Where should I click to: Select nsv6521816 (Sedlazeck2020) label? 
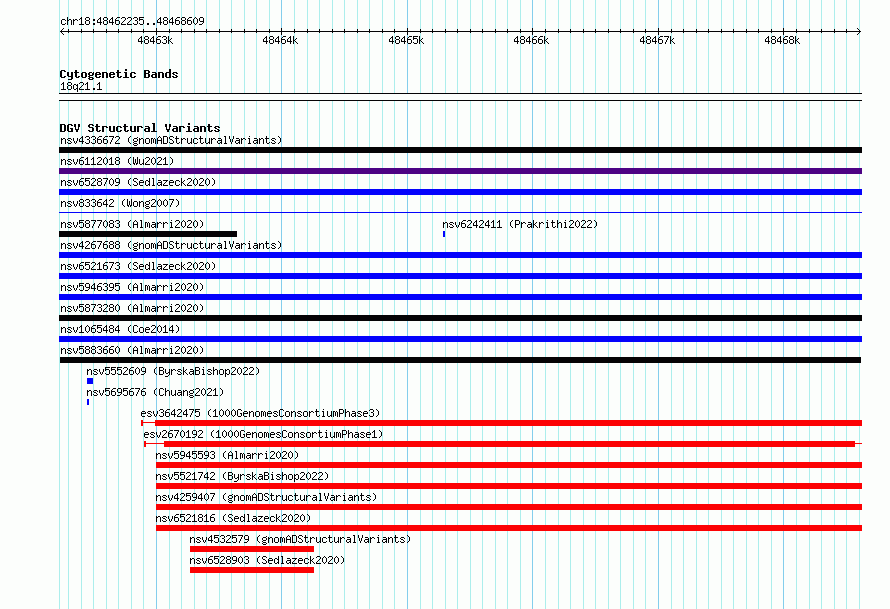click(233, 518)
